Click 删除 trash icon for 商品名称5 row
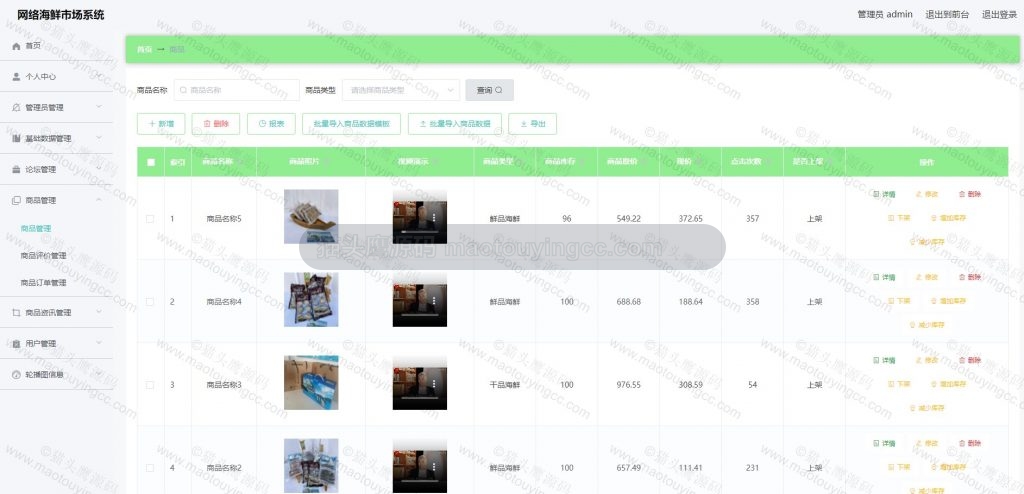Image resolution: width=1024 pixels, height=494 pixels. tap(961, 194)
